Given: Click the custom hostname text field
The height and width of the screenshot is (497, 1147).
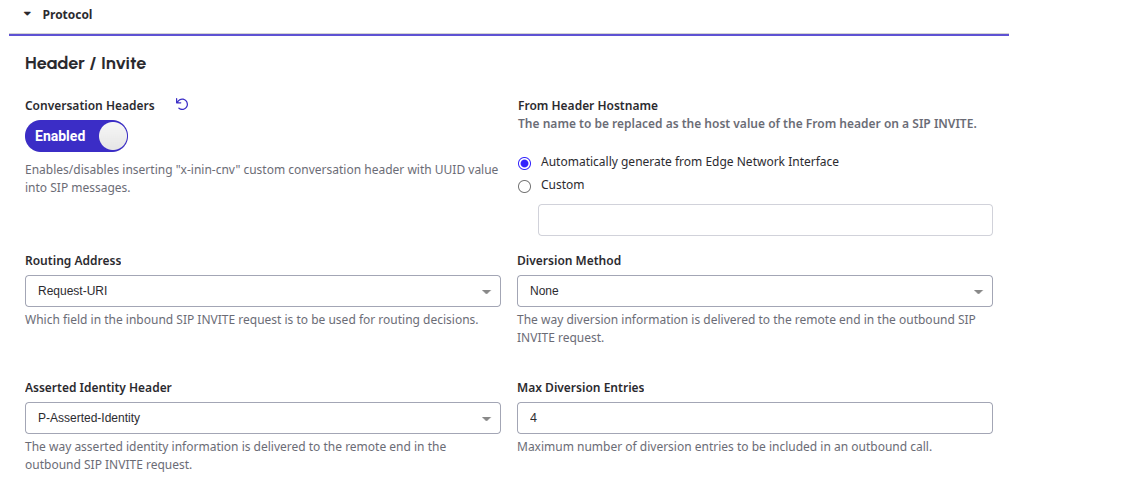Looking at the screenshot, I should pos(765,220).
